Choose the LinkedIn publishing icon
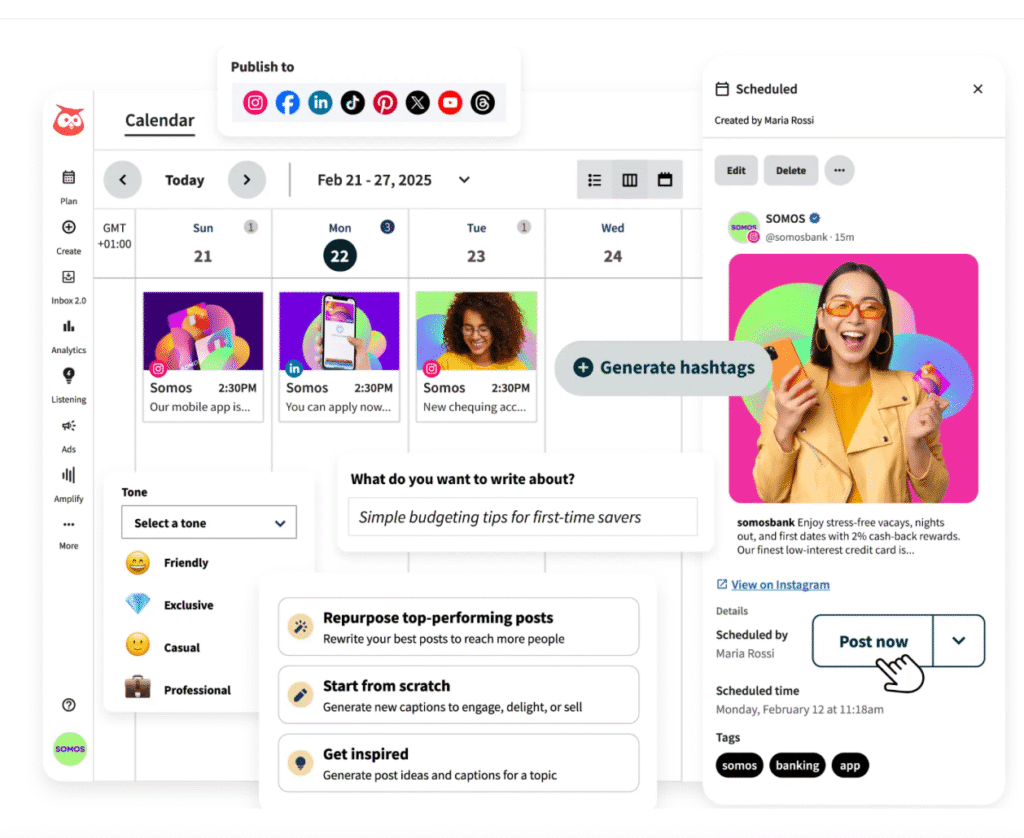This screenshot has width=1024, height=838. tap(320, 102)
